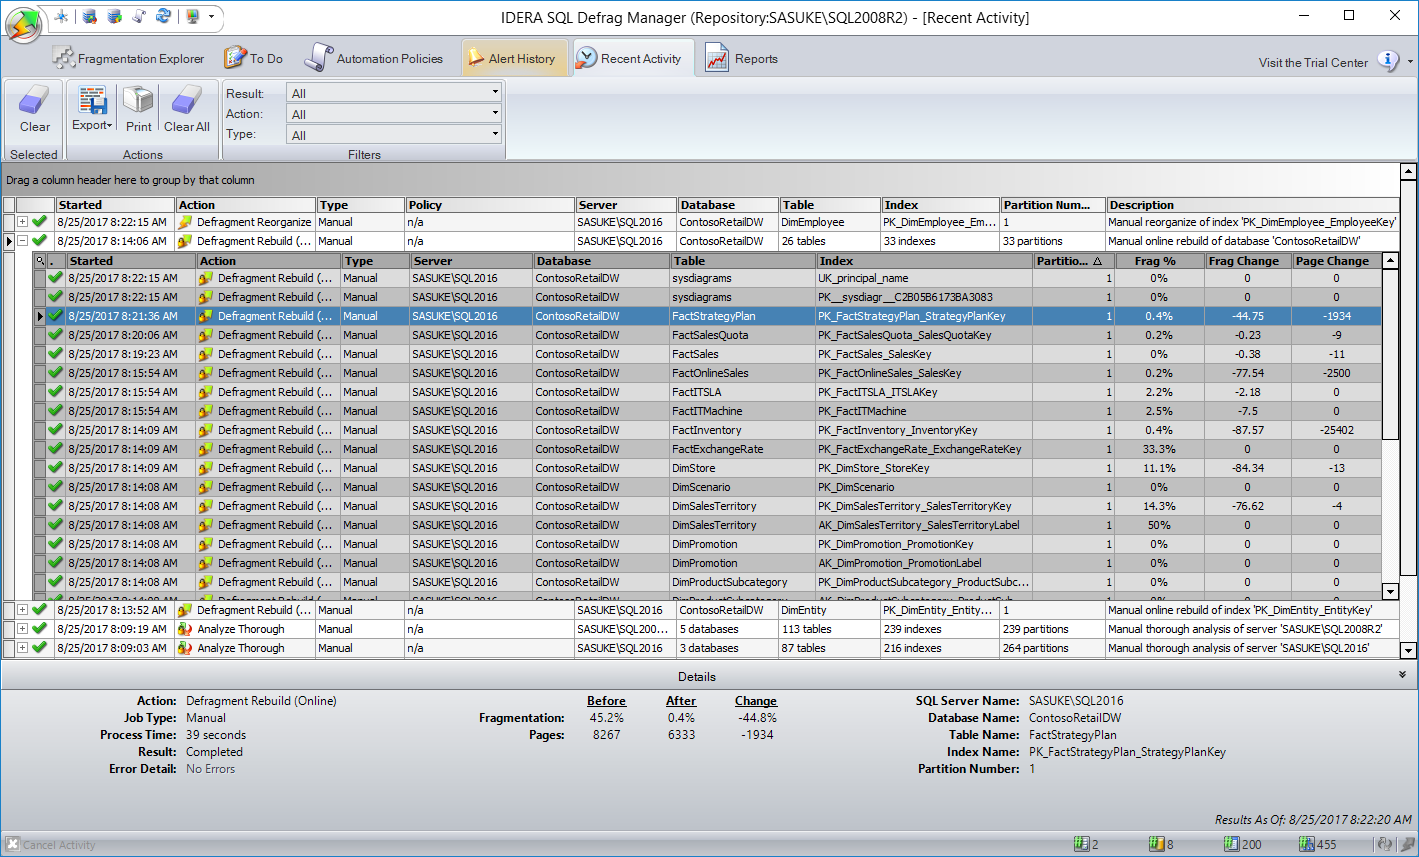Collapse the Details panel chevron

pyautogui.click(x=1402, y=676)
